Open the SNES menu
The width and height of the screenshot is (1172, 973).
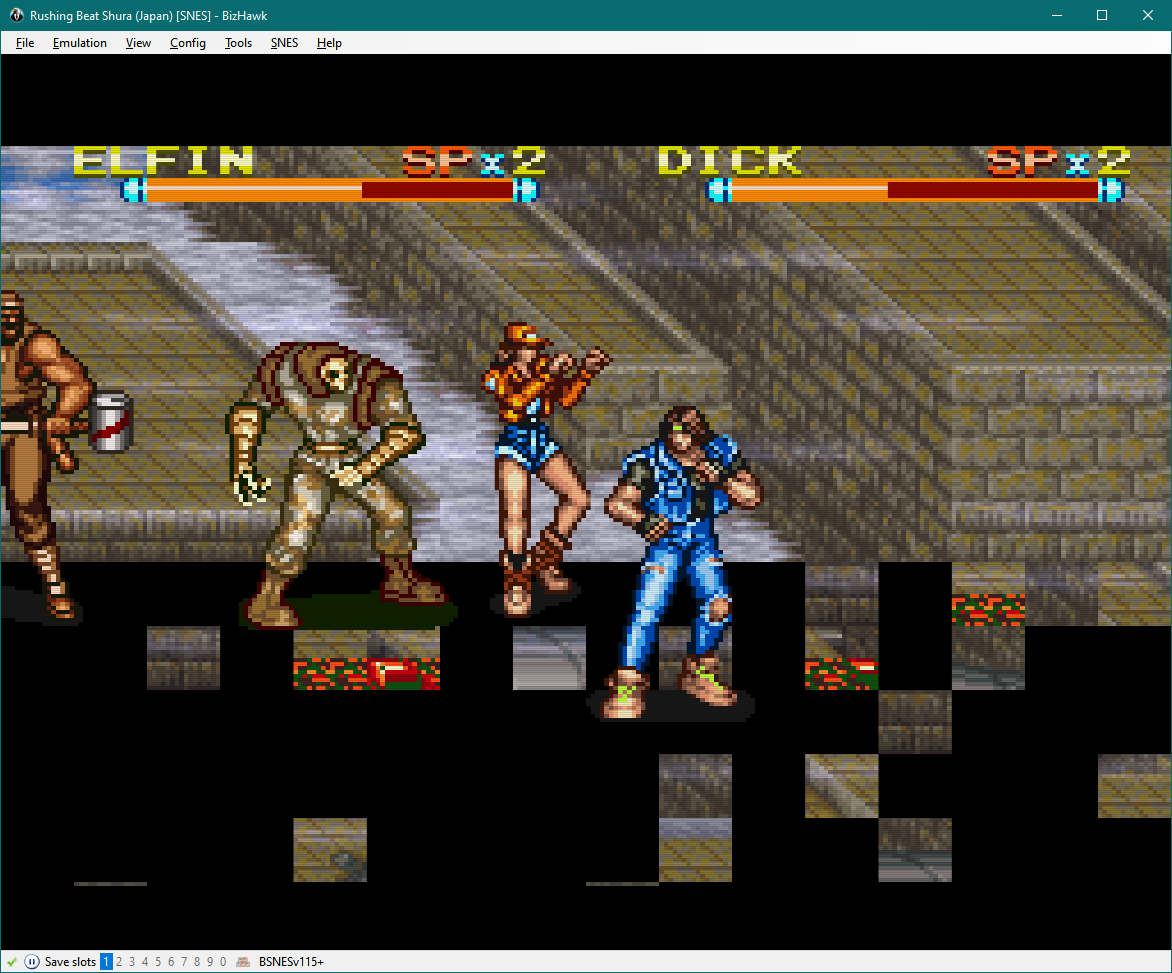(284, 42)
